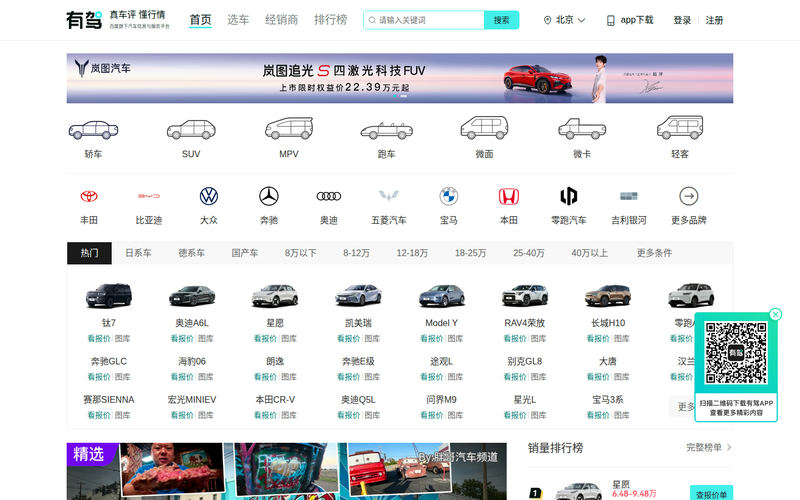Open the 大众 Volkswagen brand logo
This screenshot has width=800, height=500.
(209, 196)
